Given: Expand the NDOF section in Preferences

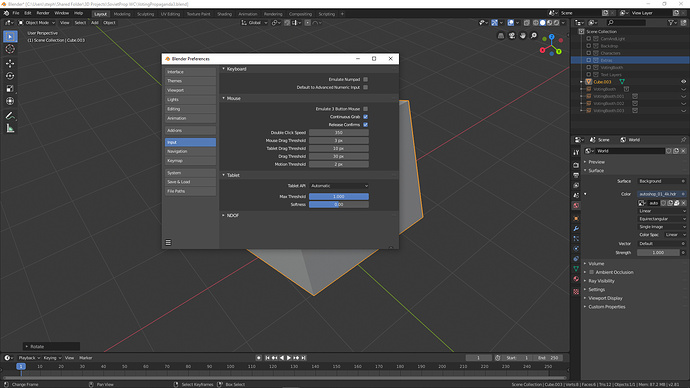Looking at the screenshot, I should click(224, 216).
